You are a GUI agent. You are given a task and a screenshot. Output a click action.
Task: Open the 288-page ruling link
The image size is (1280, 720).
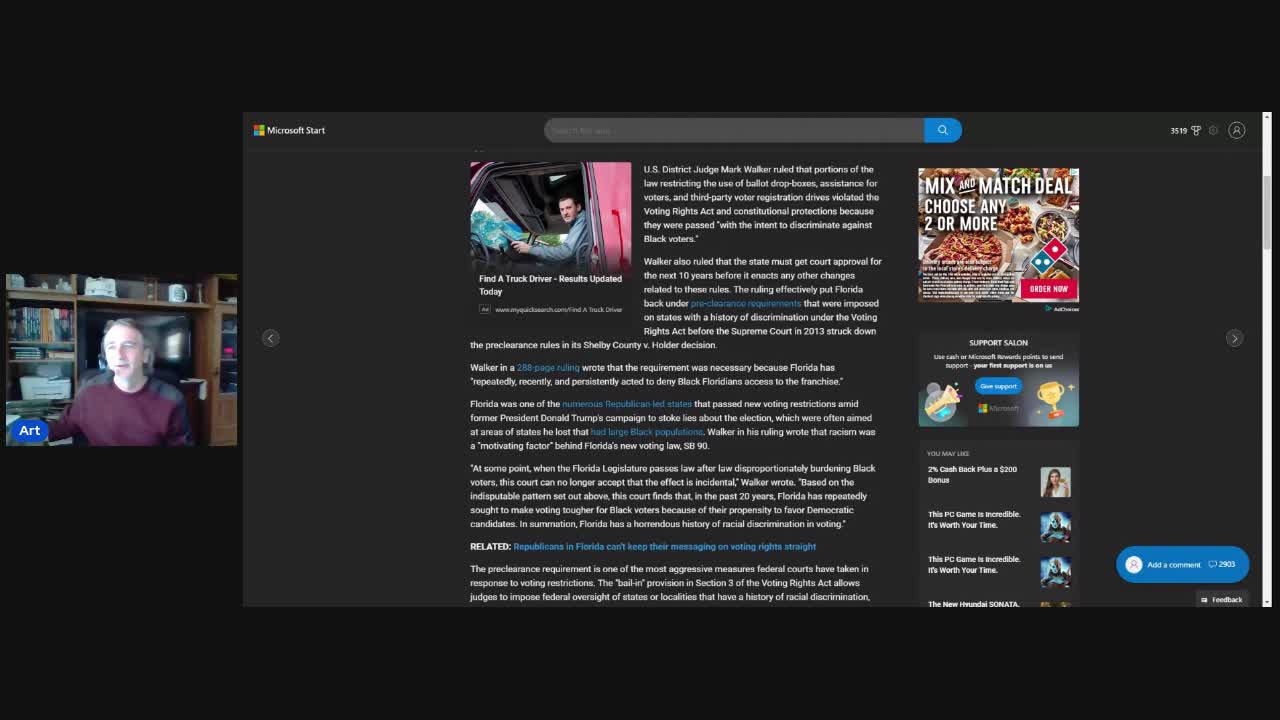pos(548,367)
